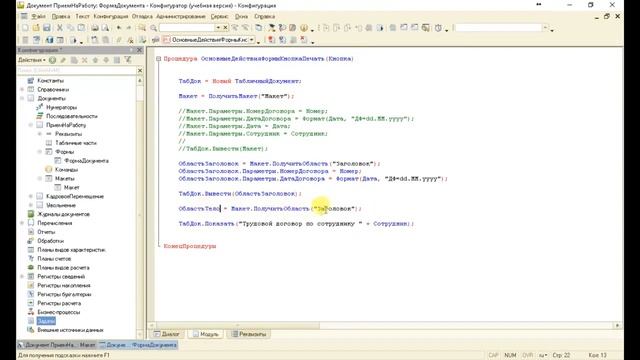Select Планы счетов in the tree
The image size is (640, 360).
click(x=54, y=259)
